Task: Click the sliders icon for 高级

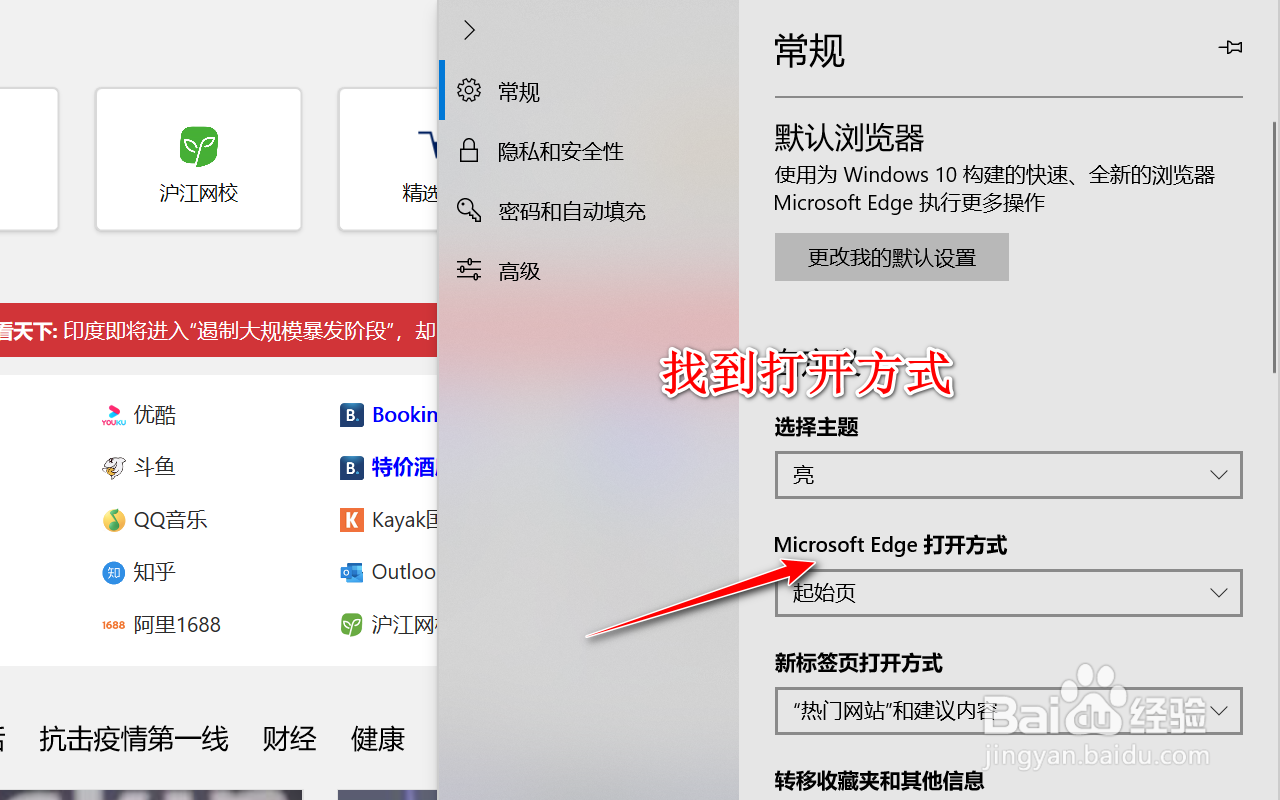Action: [x=469, y=269]
